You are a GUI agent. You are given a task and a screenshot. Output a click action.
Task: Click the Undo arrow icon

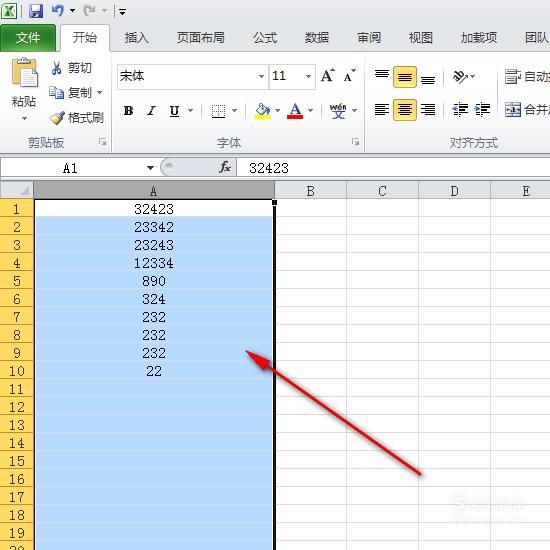[x=58, y=11]
